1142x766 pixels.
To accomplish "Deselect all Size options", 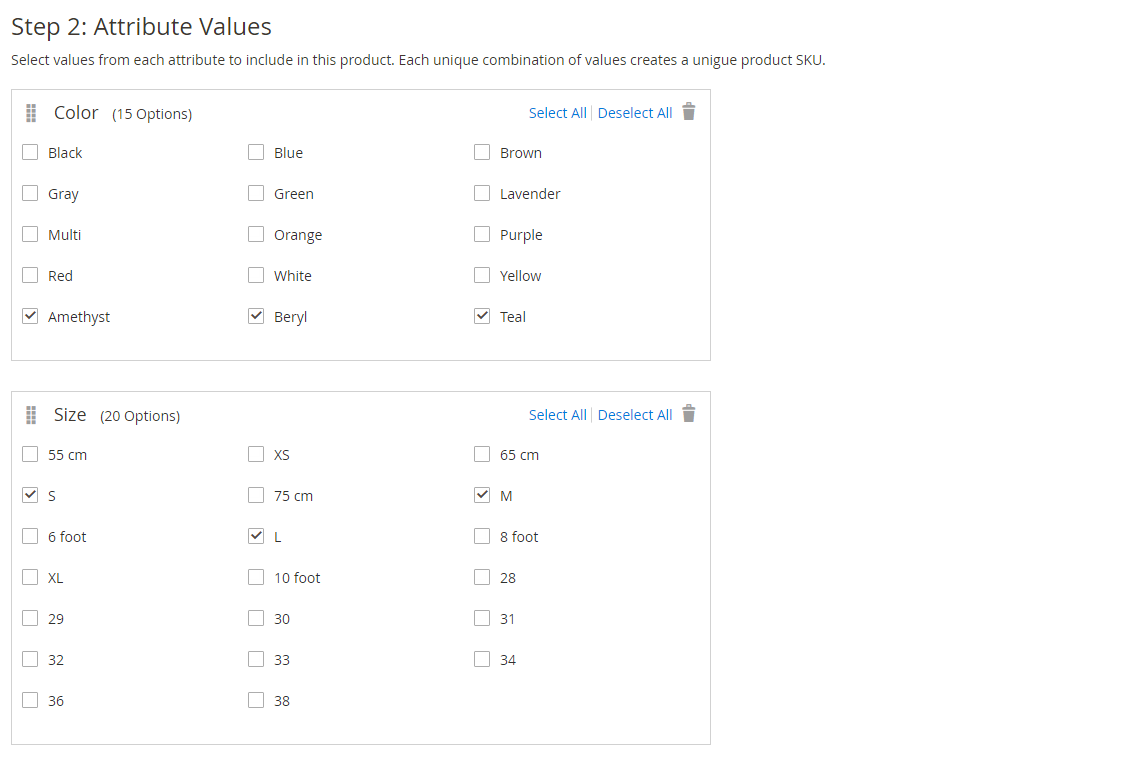I will pyautogui.click(x=634, y=415).
